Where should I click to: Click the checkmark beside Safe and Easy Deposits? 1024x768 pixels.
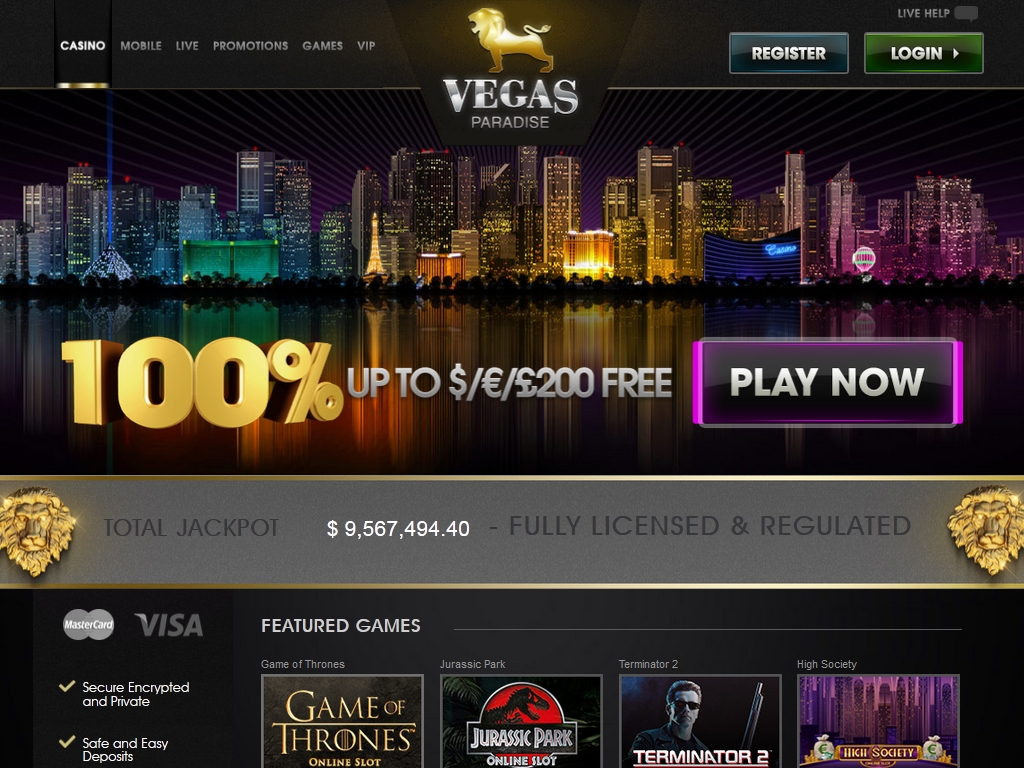pyautogui.click(x=67, y=741)
